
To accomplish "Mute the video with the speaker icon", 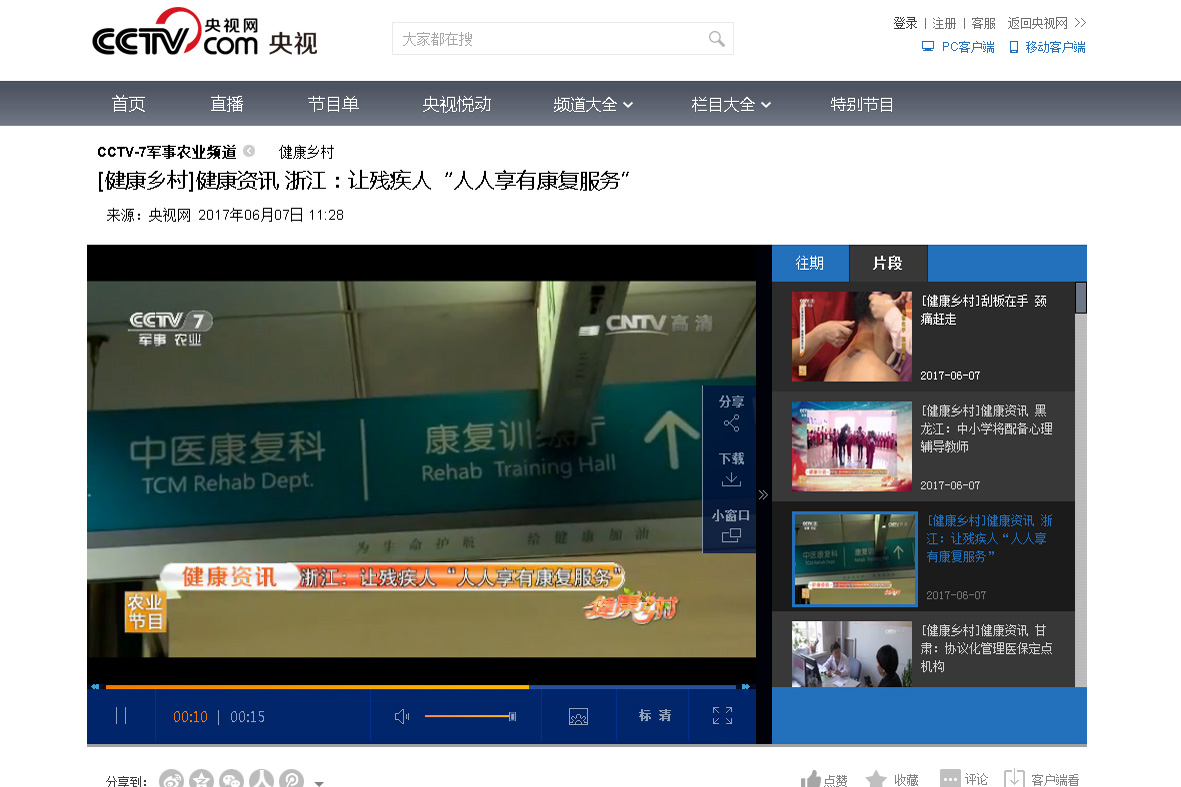I will pyautogui.click(x=401, y=716).
